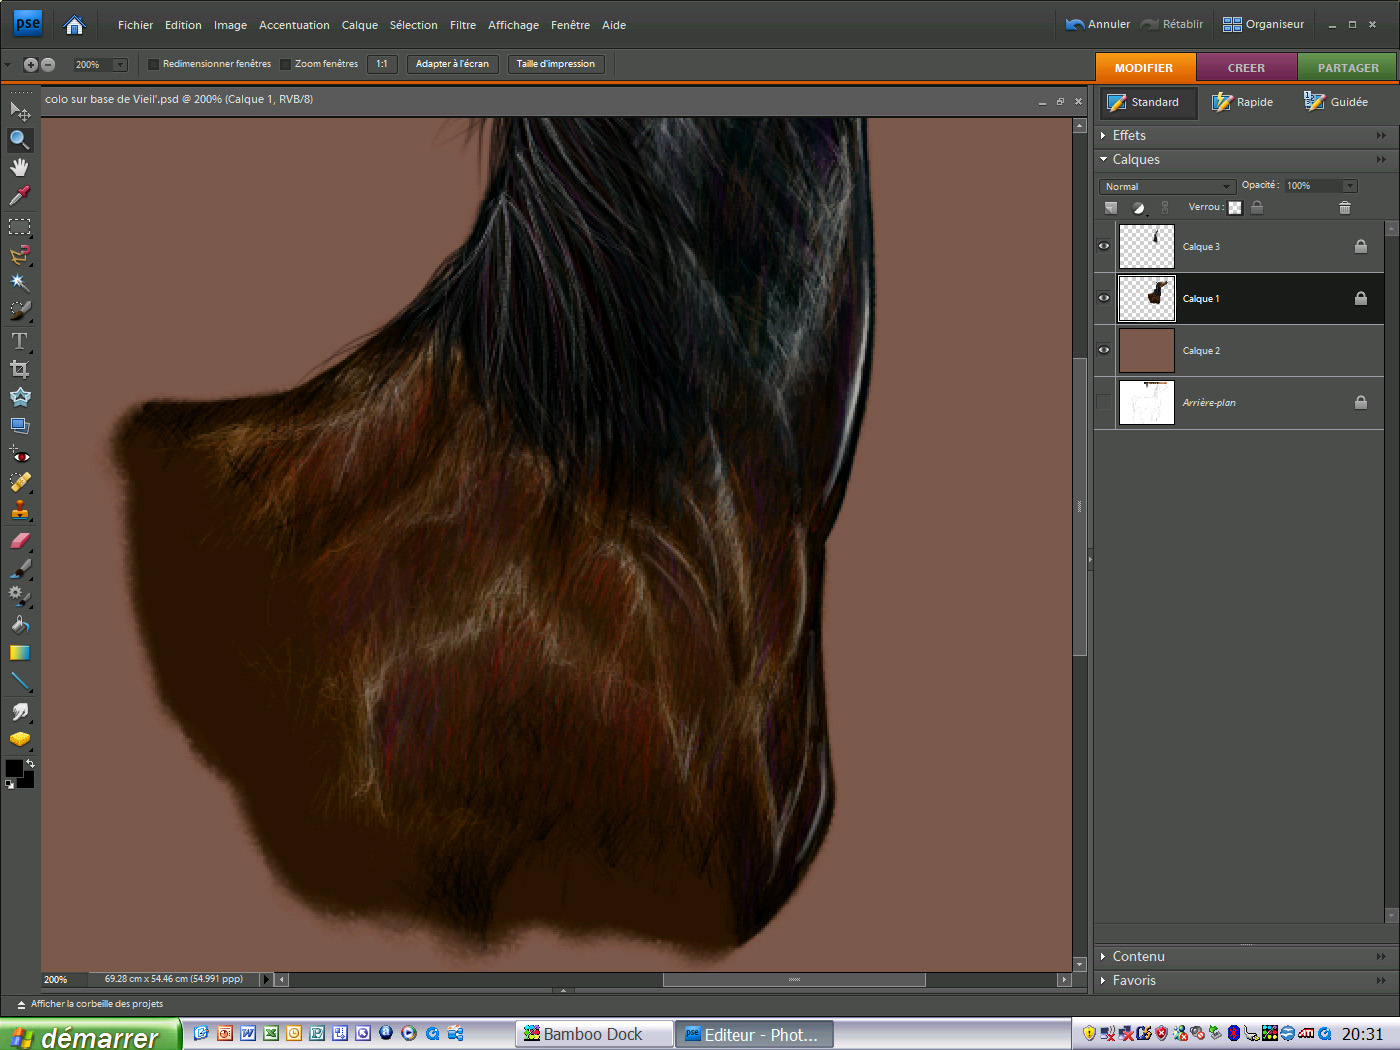Select the Smudge tool

pyautogui.click(x=19, y=712)
